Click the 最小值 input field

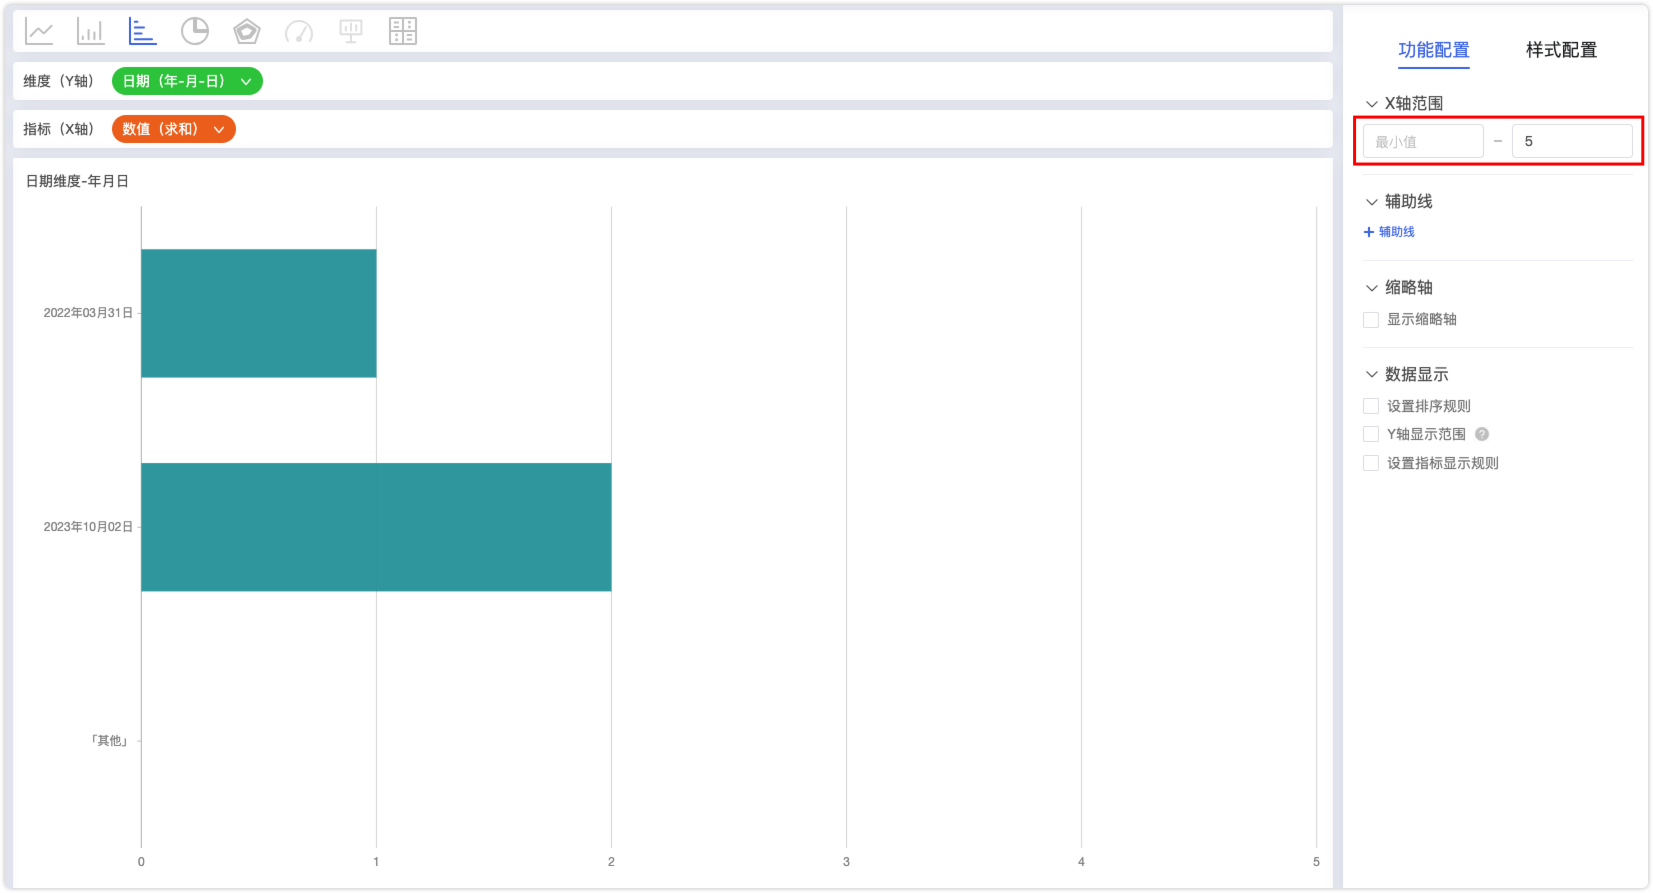coord(1423,141)
